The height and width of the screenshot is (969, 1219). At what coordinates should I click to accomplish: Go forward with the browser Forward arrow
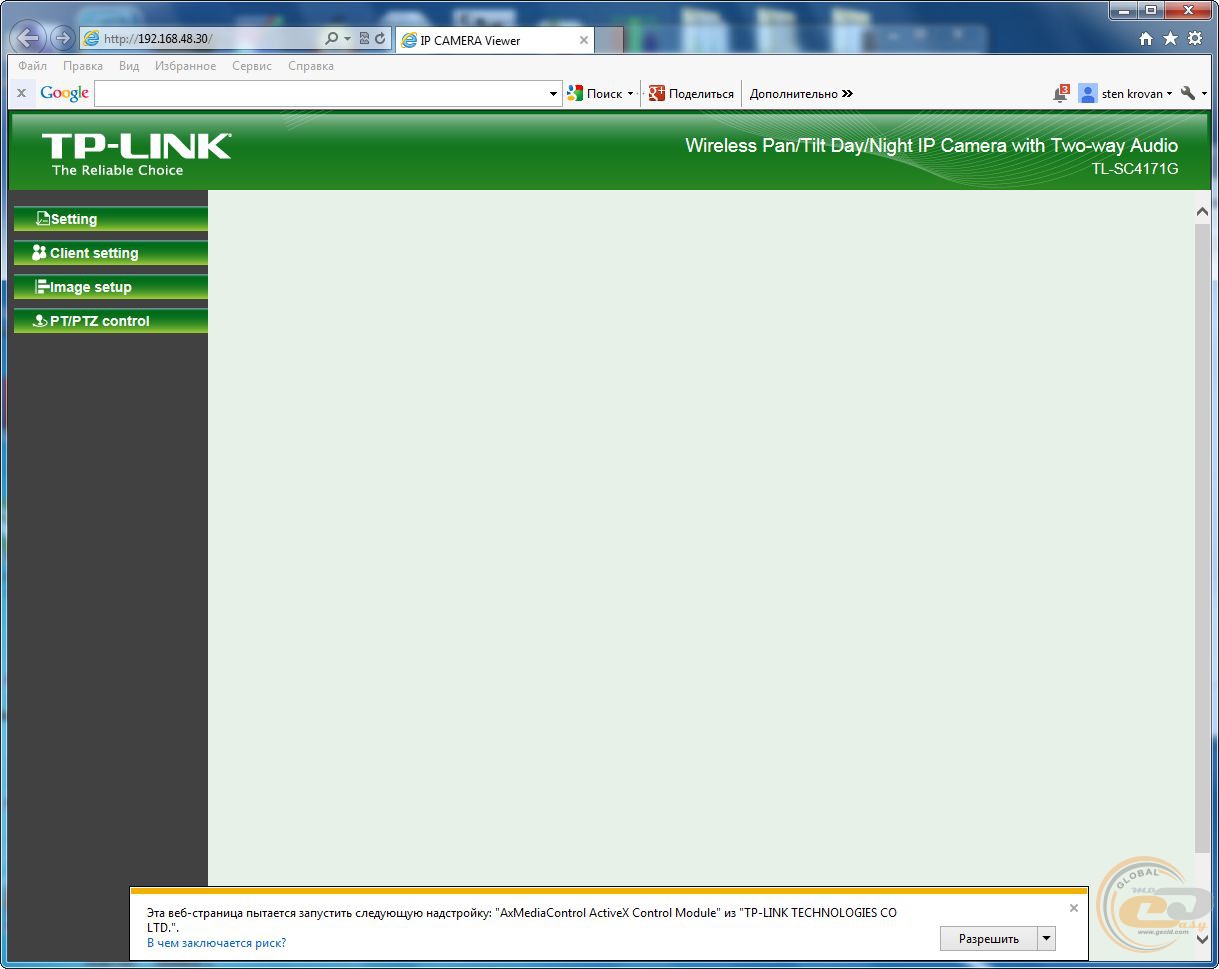(x=62, y=38)
